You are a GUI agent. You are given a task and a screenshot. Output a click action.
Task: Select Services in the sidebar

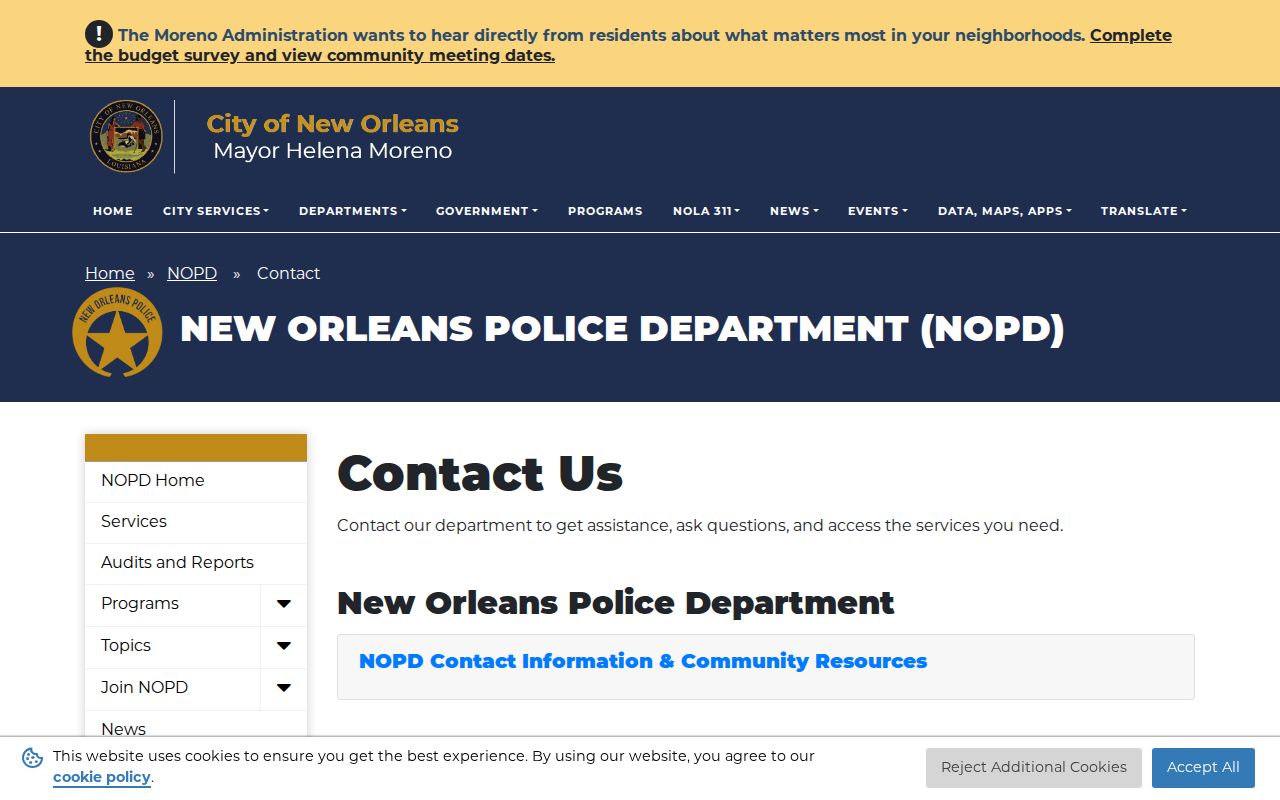pos(196,522)
